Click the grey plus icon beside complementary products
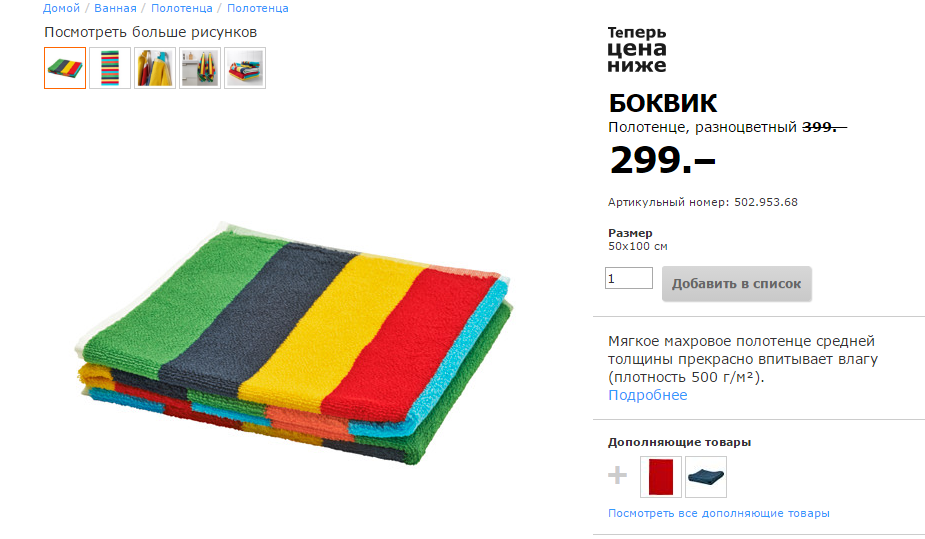925x539 pixels. (x=617, y=475)
